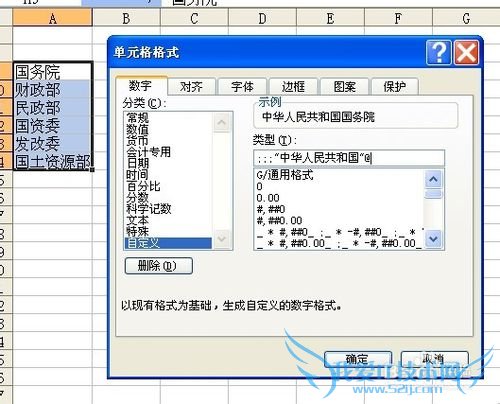Viewport: 500px width, 404px height.
Task: Click the 取消 button
Action: pyautogui.click(x=434, y=359)
